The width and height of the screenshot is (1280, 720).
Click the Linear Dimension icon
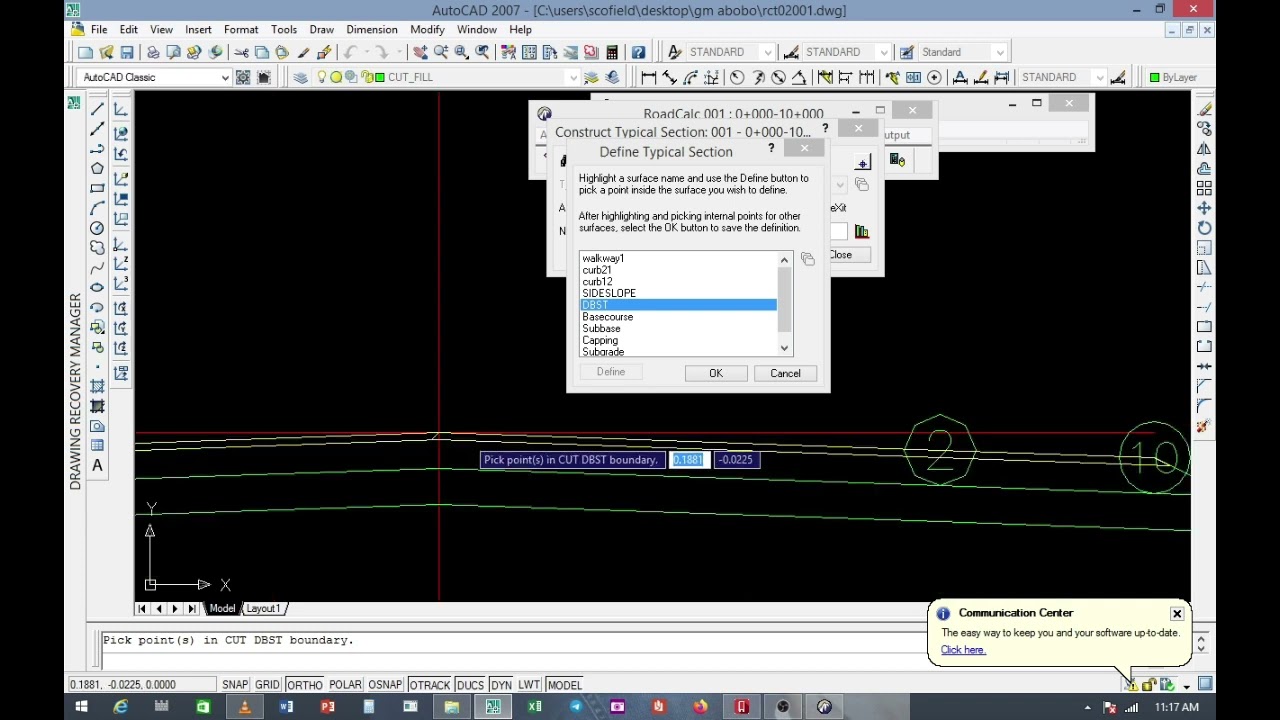click(x=649, y=77)
